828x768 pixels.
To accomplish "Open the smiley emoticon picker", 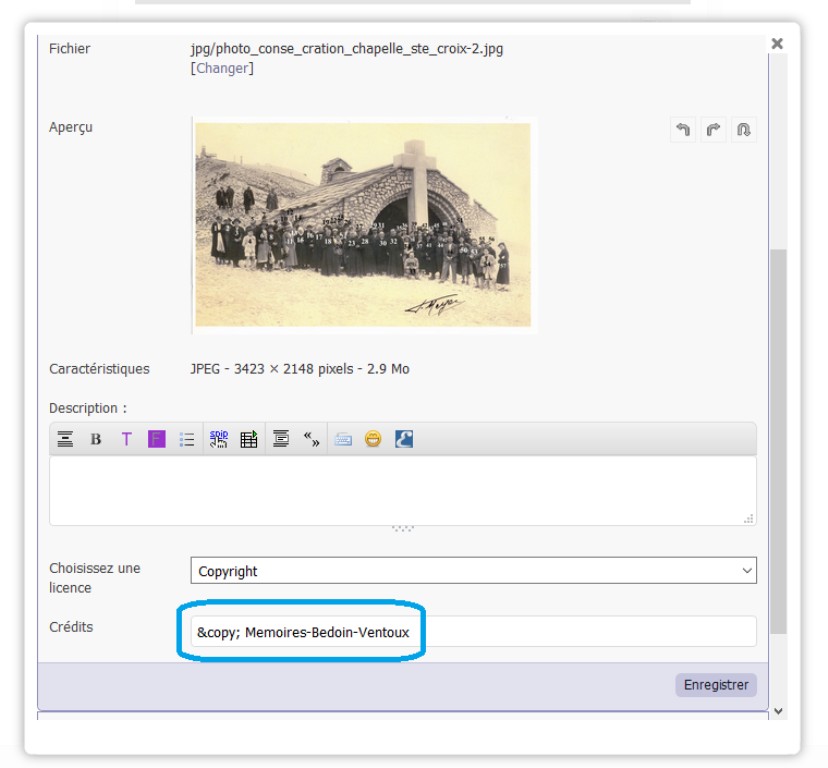I will [373, 439].
